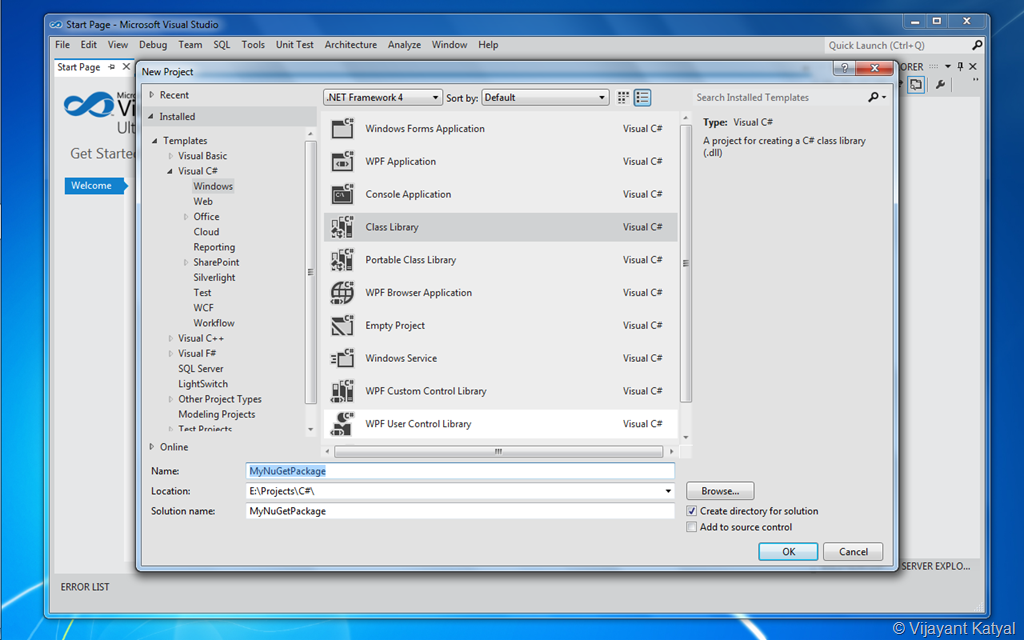
Task: Select the Welcome tab on Start Page
Action: pos(94,185)
